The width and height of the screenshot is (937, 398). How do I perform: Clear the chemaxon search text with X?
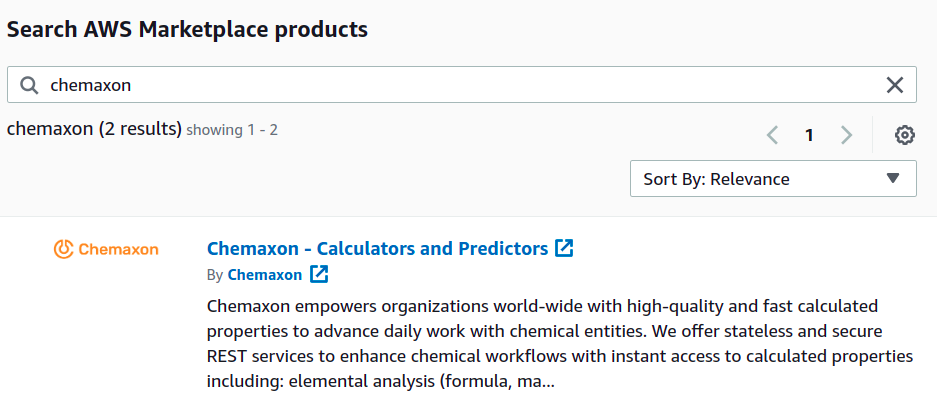tap(894, 85)
